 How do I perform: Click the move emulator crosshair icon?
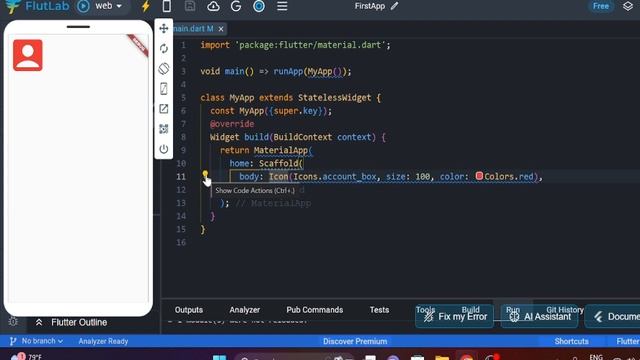(x=164, y=28)
